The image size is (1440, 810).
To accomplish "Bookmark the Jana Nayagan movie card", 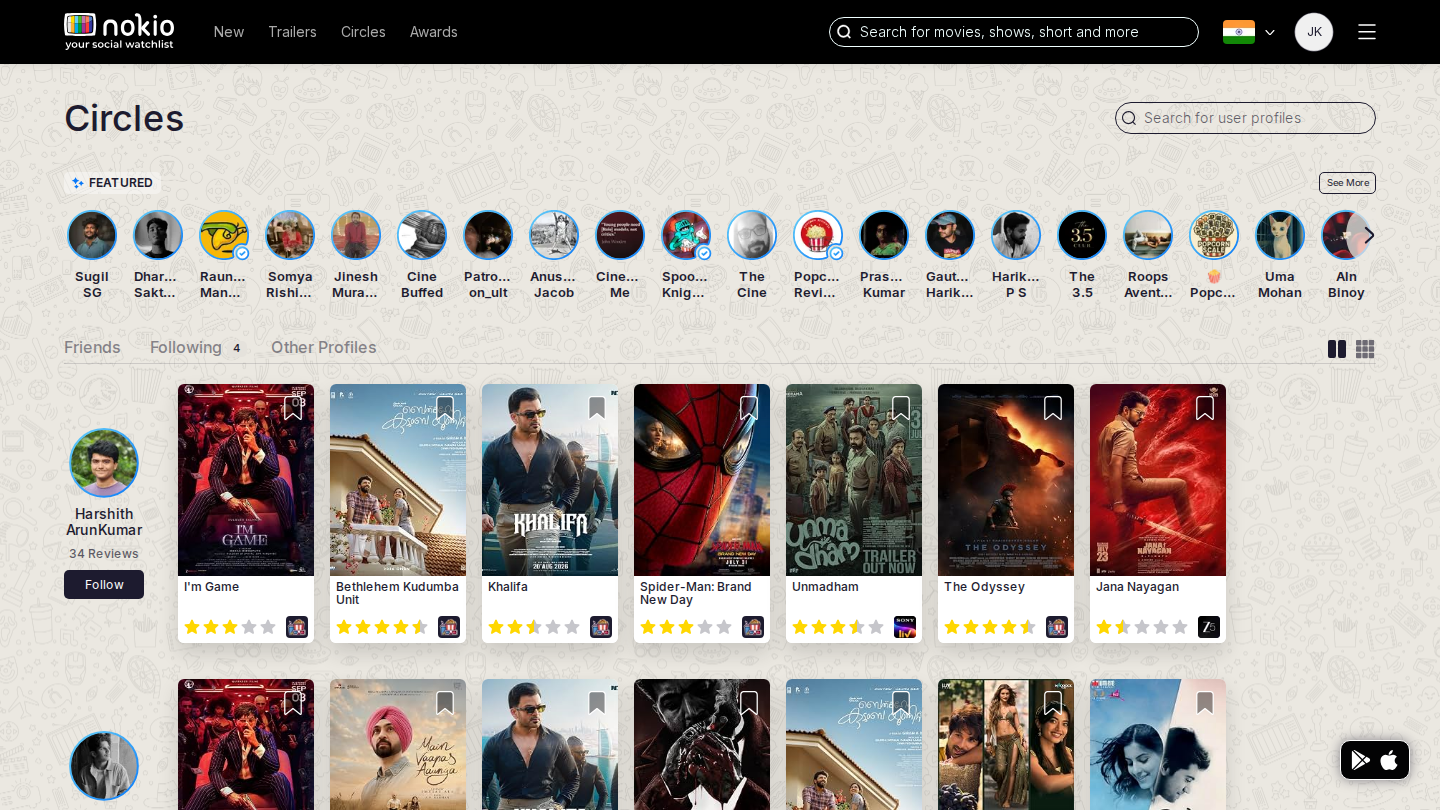I will click(x=1205, y=408).
